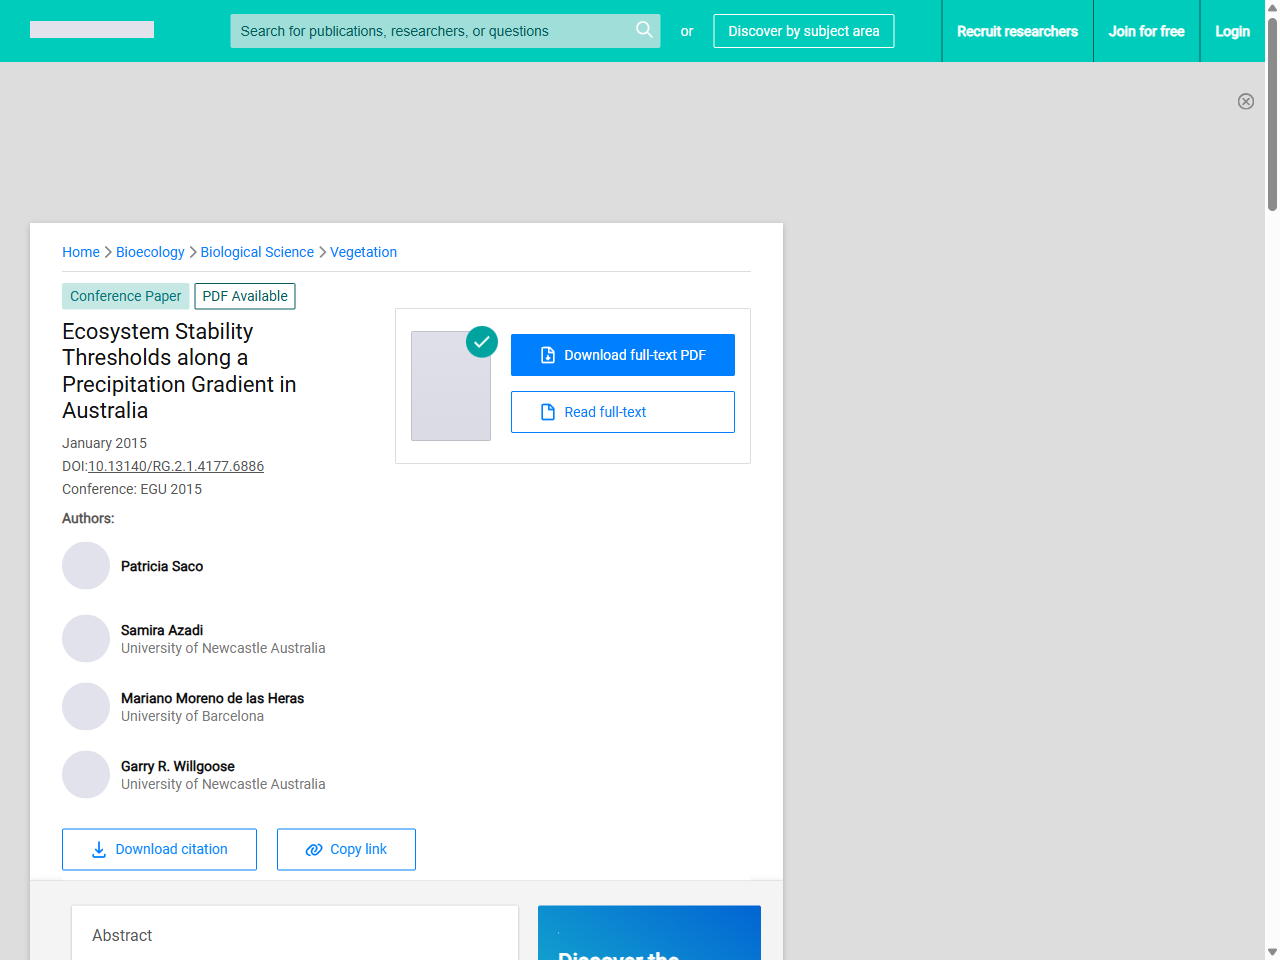Open Biological Science breadcrumb

tap(257, 252)
